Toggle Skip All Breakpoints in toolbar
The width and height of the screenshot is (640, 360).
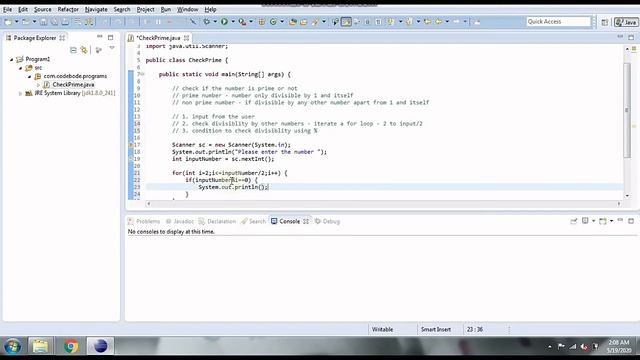[193, 22]
